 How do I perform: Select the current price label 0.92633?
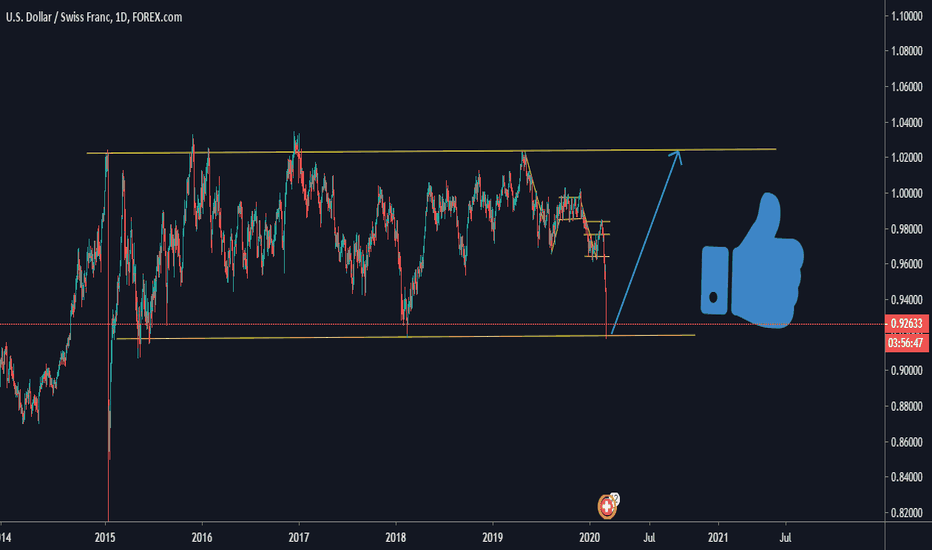[906, 324]
